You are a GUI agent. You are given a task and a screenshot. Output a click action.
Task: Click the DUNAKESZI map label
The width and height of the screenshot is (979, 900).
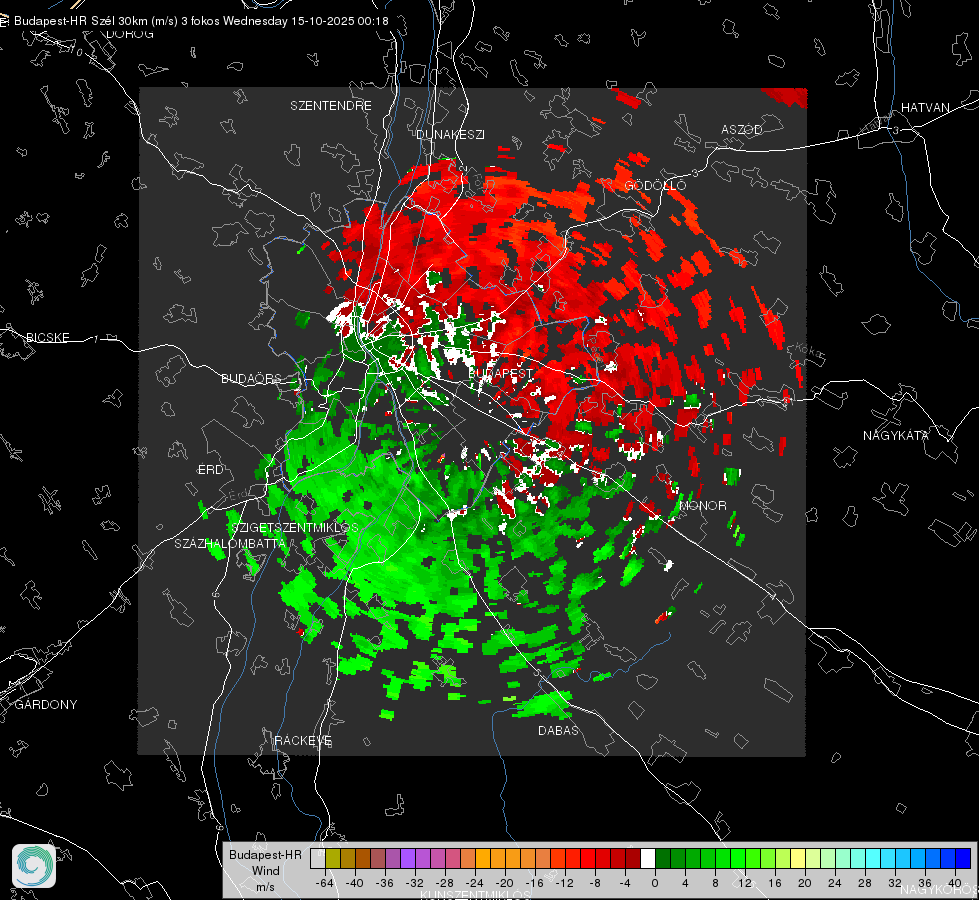450,134
